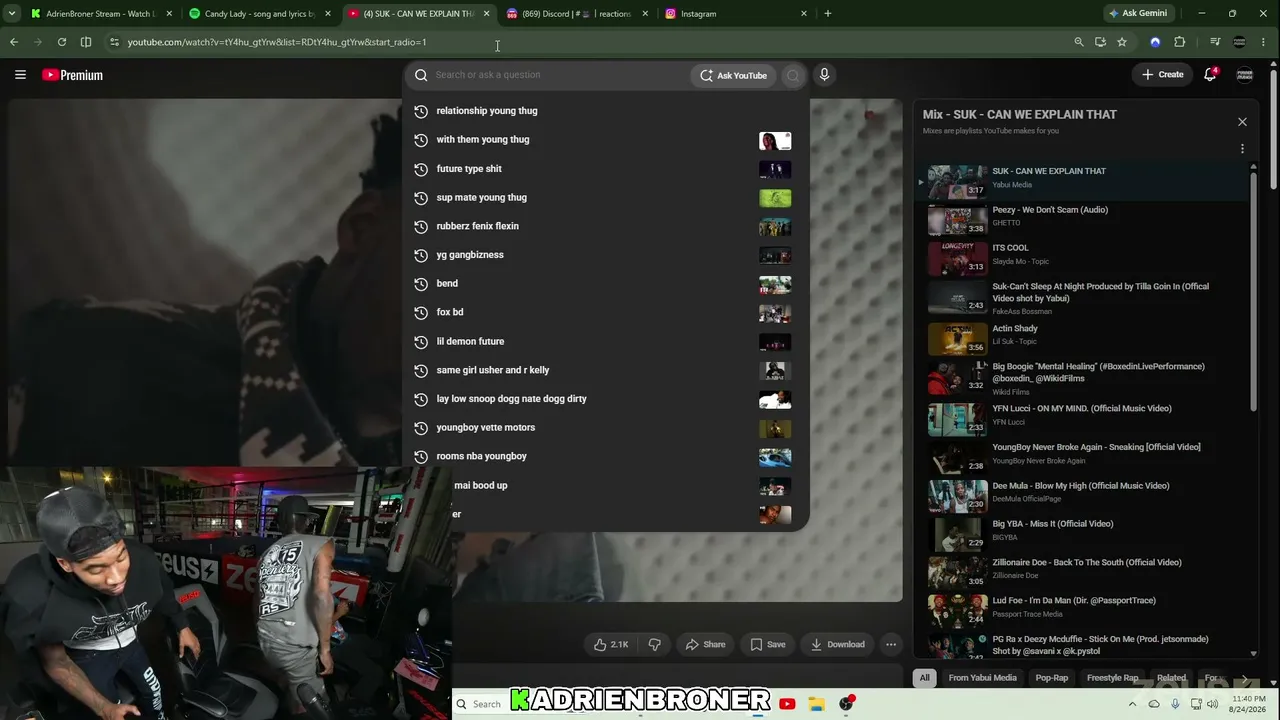Image resolution: width=1280 pixels, height=720 pixels.
Task: Pick suggestion 'rooms nba youngboy'
Action: click(x=605, y=456)
